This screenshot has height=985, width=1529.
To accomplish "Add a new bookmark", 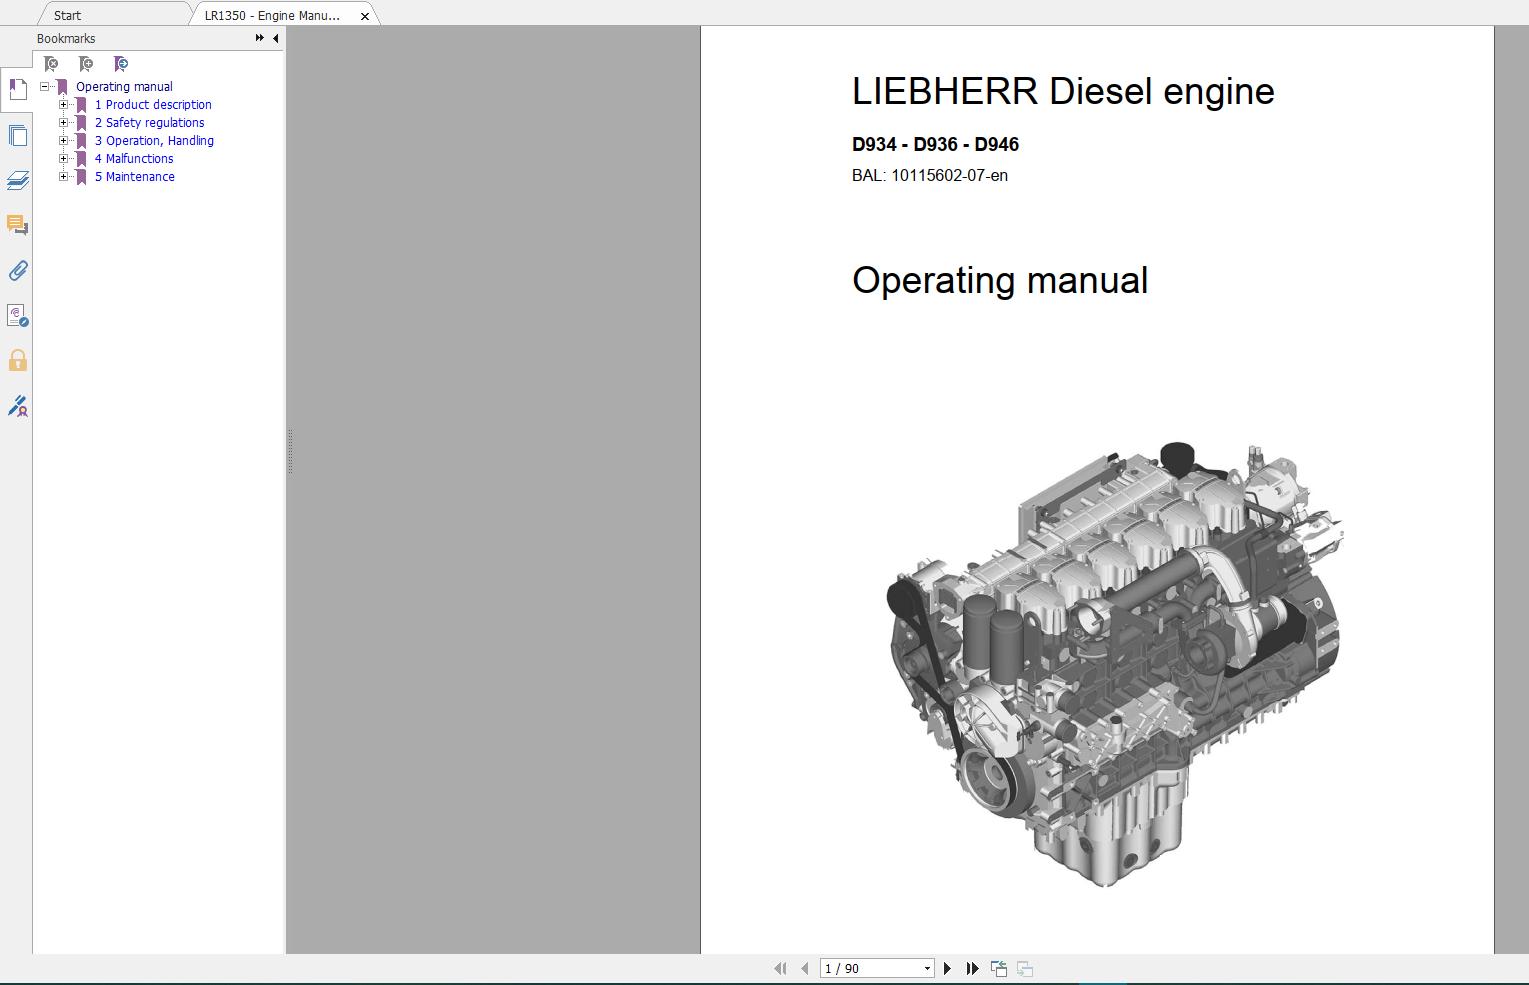I will (85, 63).
